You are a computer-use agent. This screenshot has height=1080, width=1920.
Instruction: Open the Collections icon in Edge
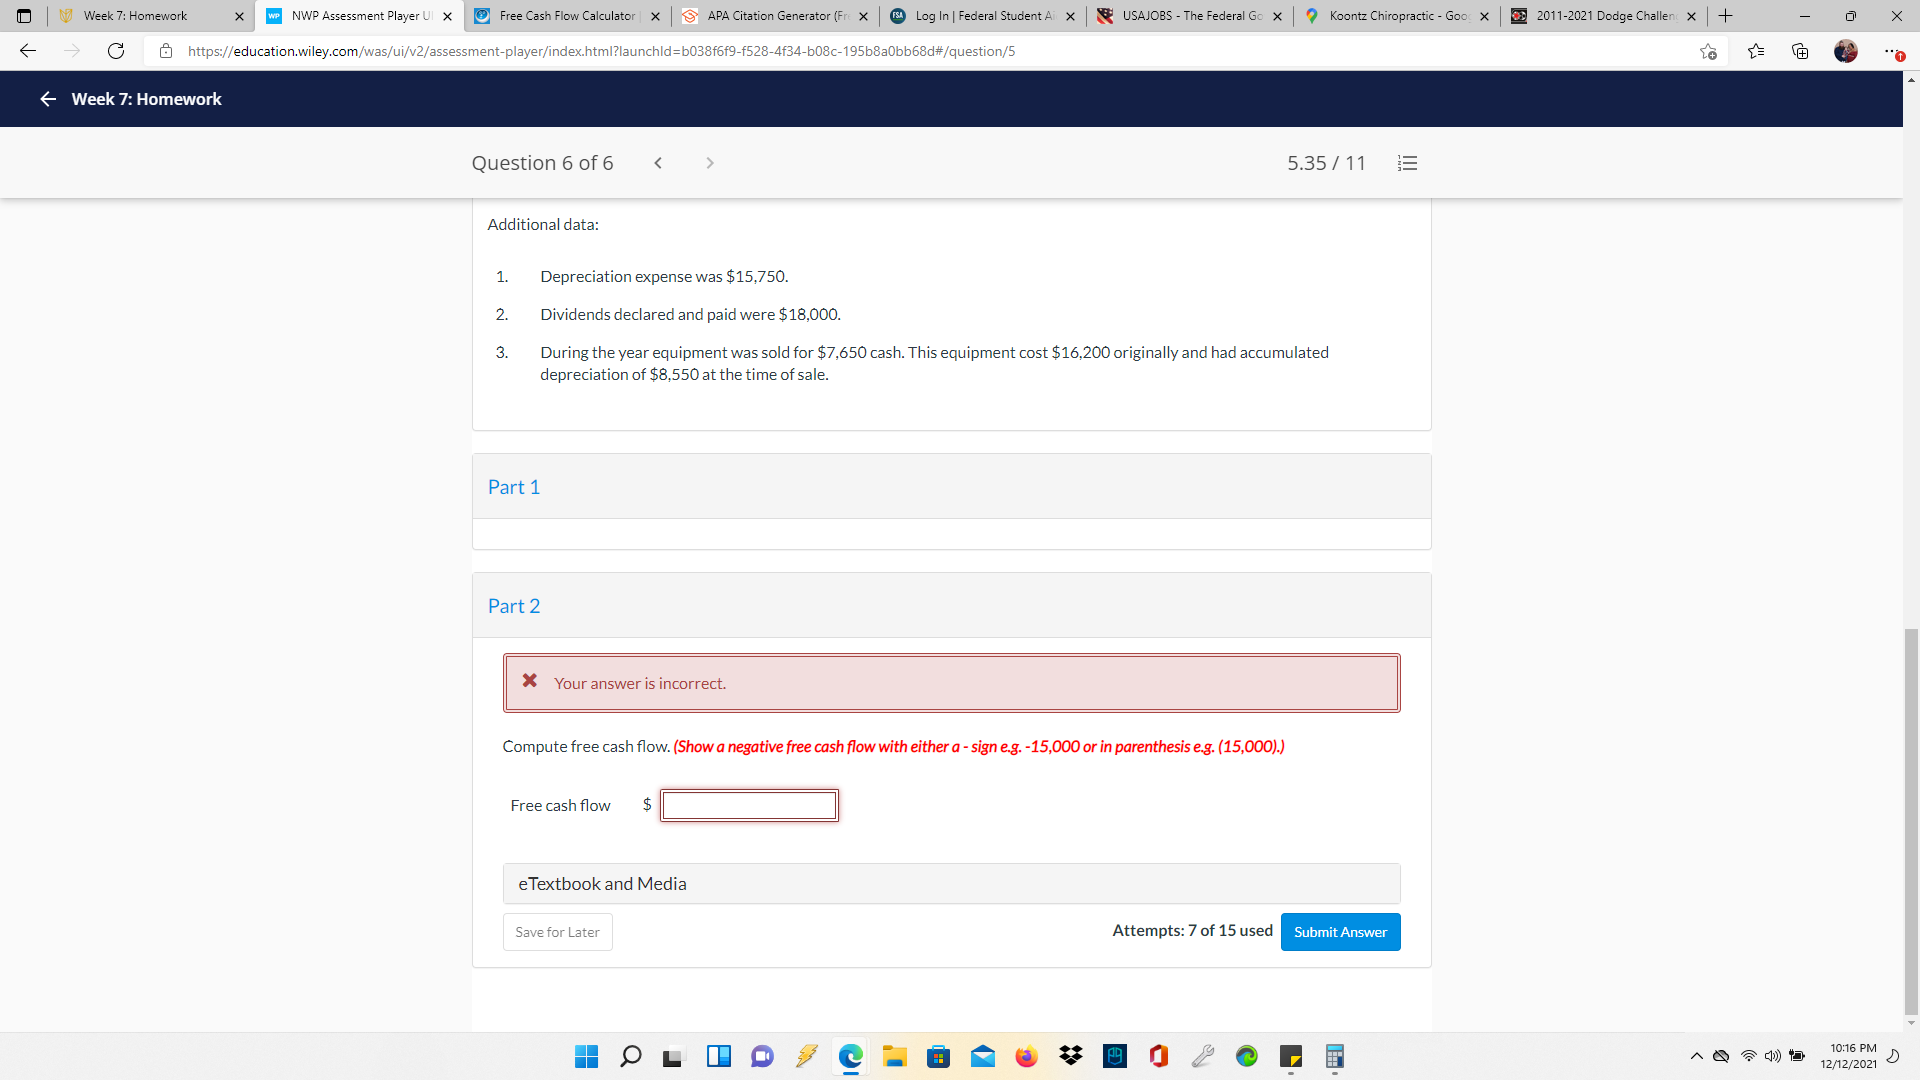[1800, 51]
